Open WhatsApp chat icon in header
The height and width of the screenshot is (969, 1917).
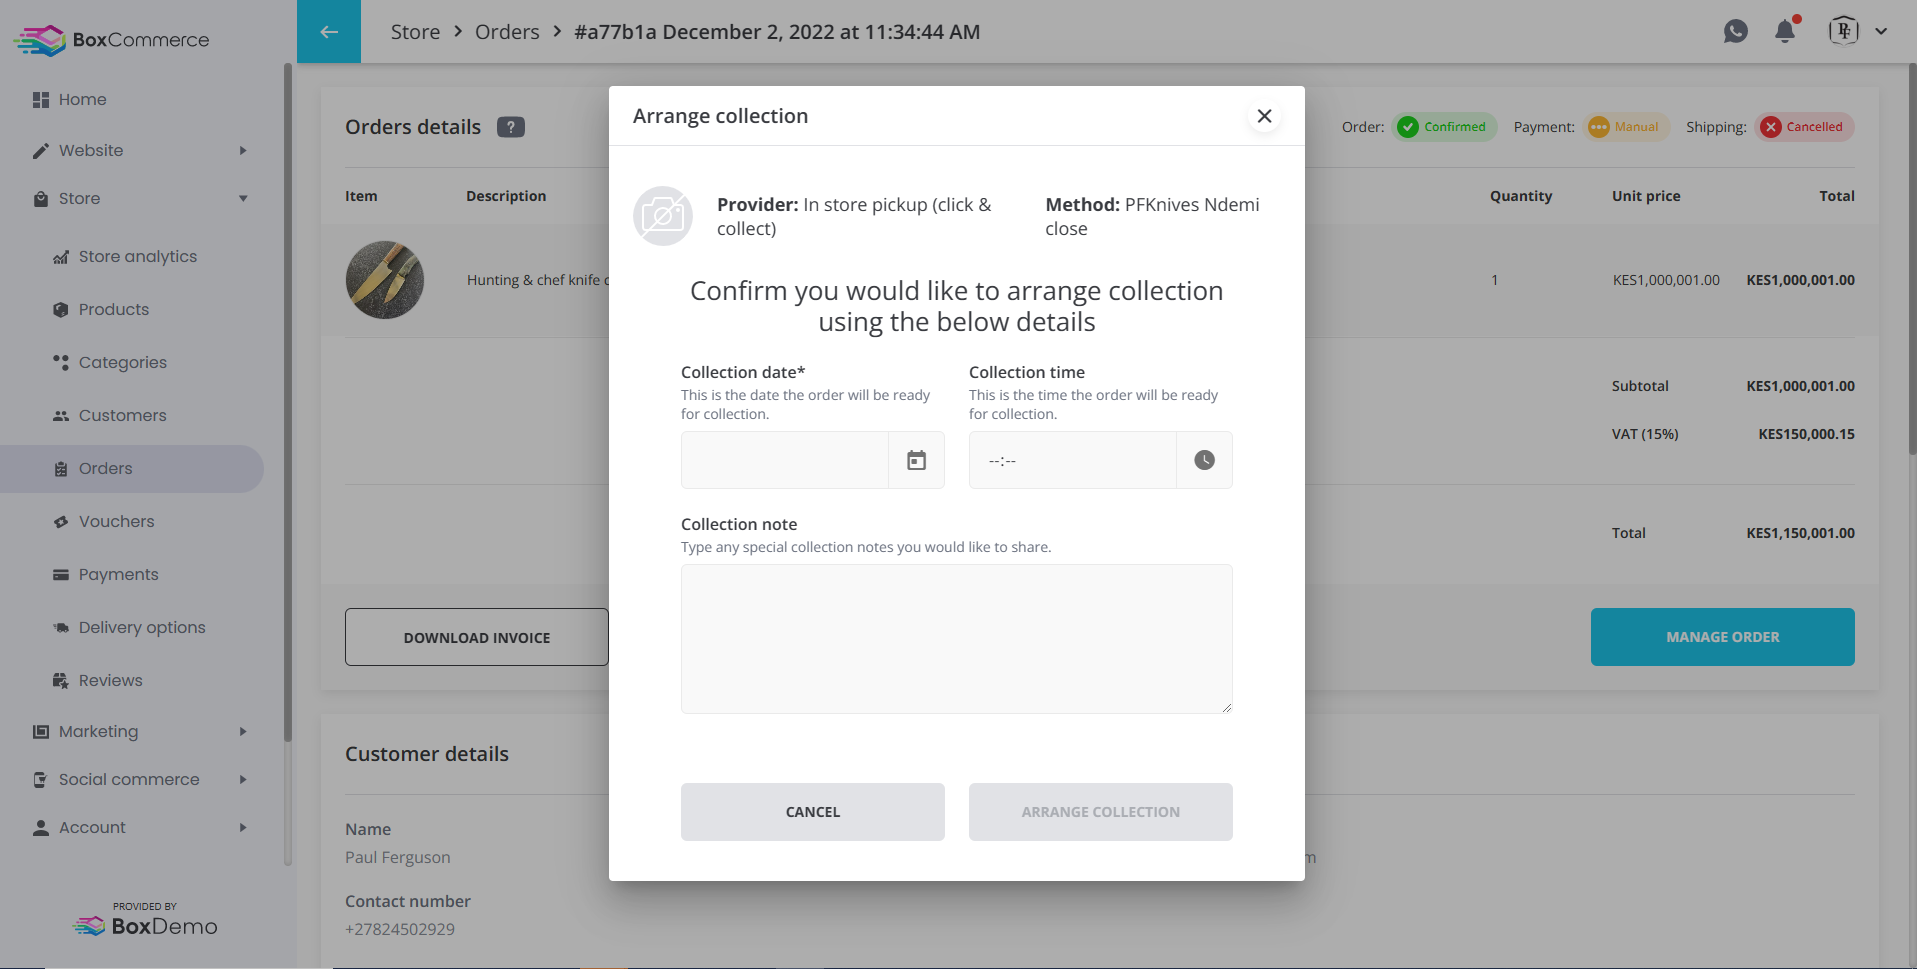click(x=1736, y=31)
